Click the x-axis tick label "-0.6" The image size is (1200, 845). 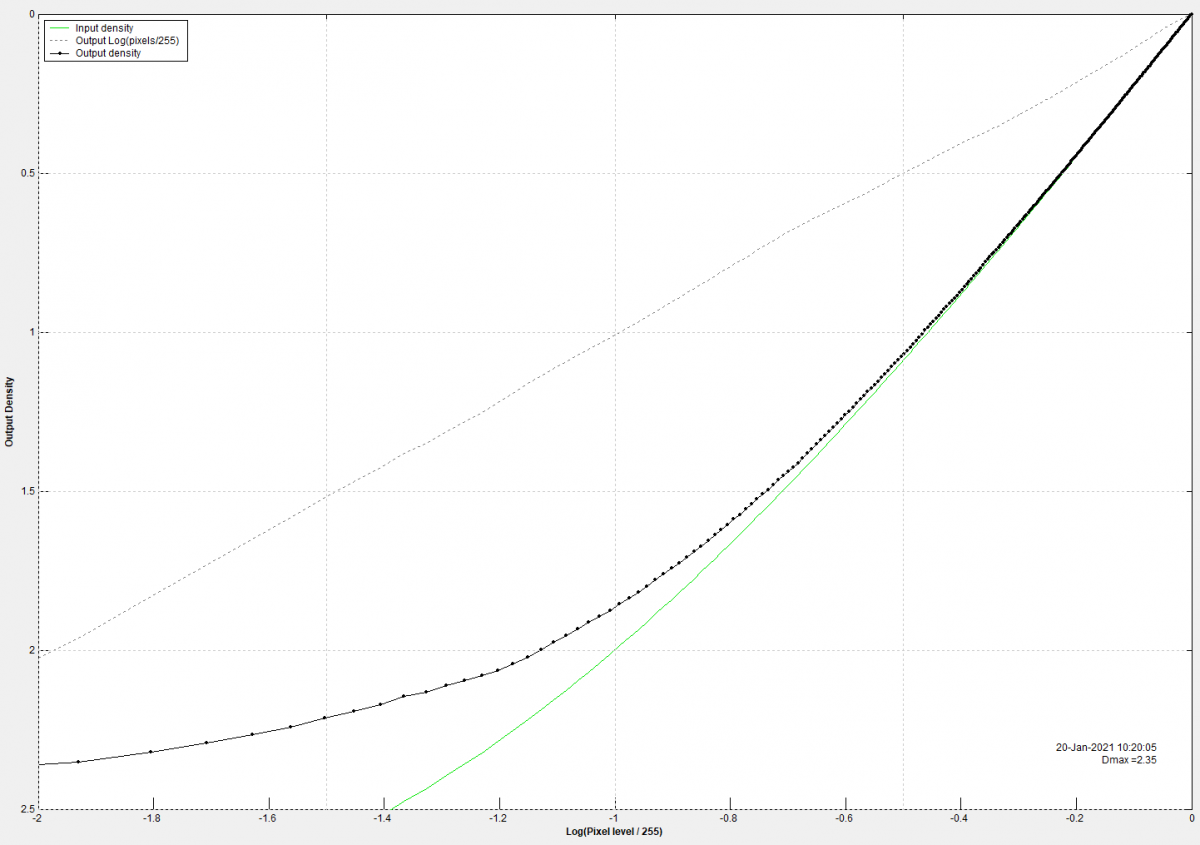click(845, 819)
